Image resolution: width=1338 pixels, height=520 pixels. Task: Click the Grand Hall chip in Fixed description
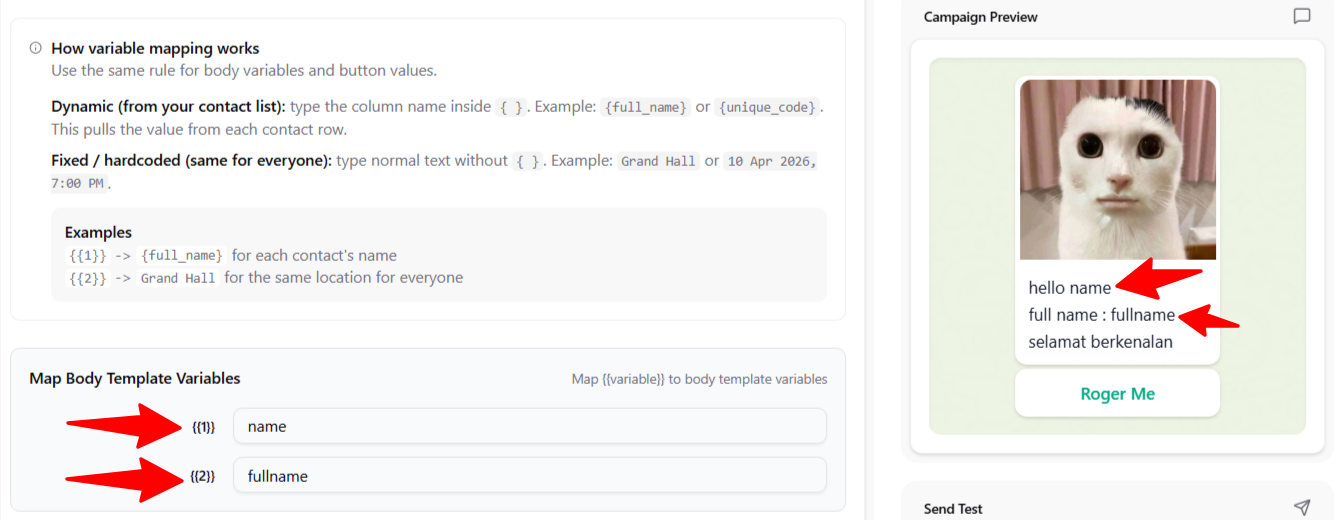coord(658,161)
